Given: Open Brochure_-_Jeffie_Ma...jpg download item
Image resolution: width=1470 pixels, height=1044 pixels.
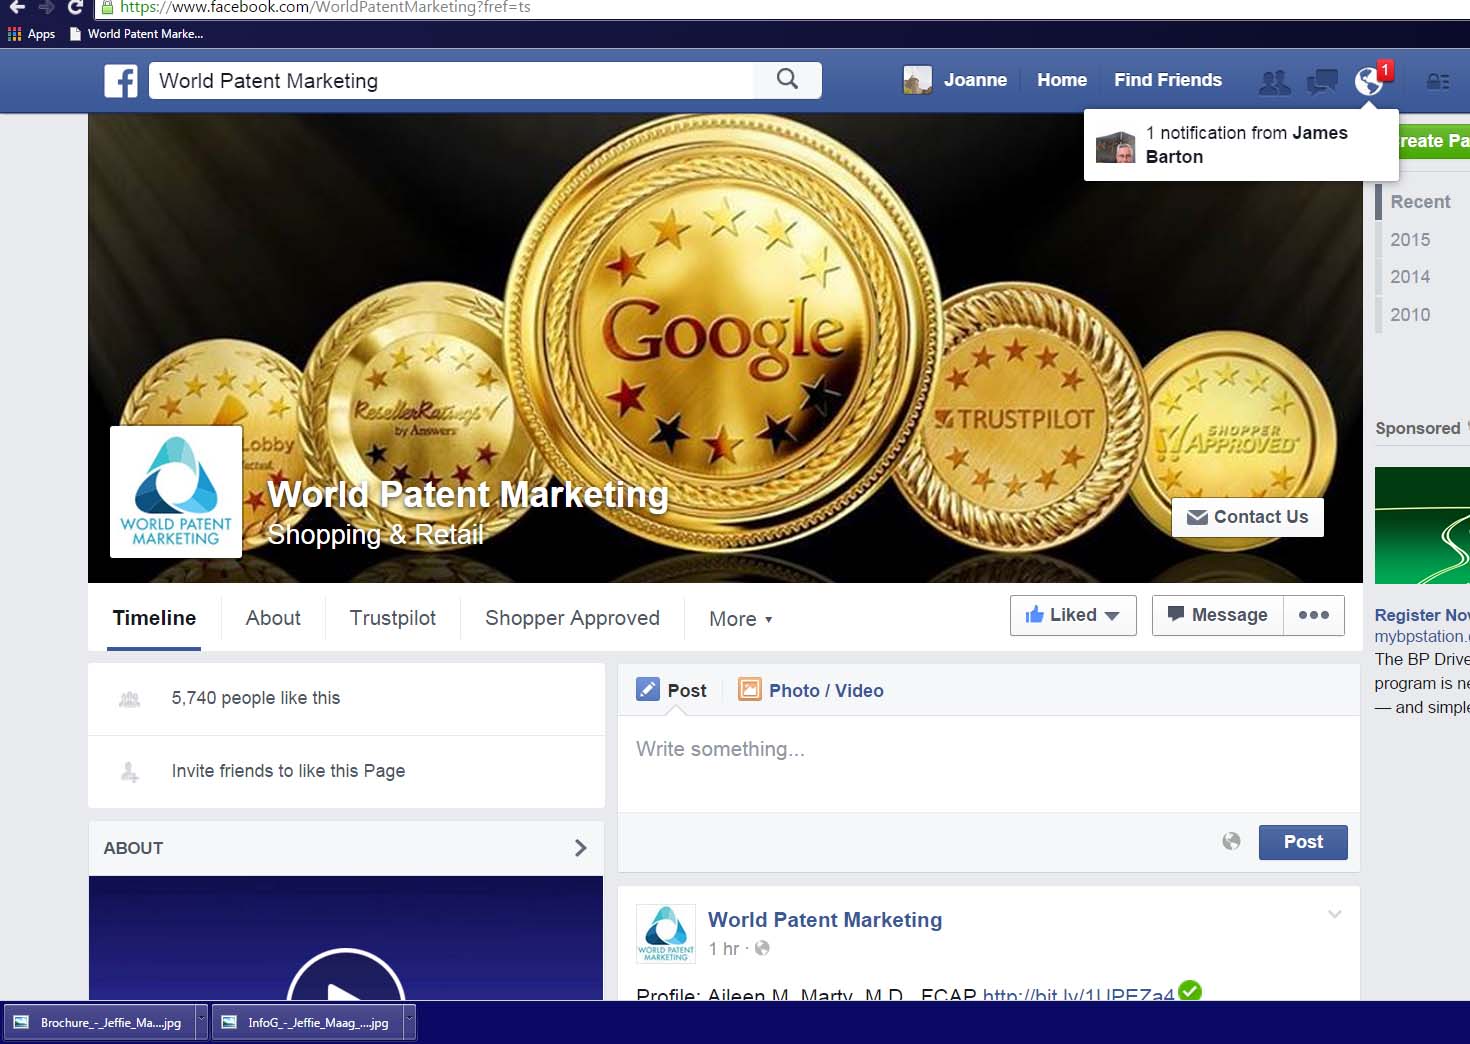Looking at the screenshot, I should click(x=100, y=1023).
